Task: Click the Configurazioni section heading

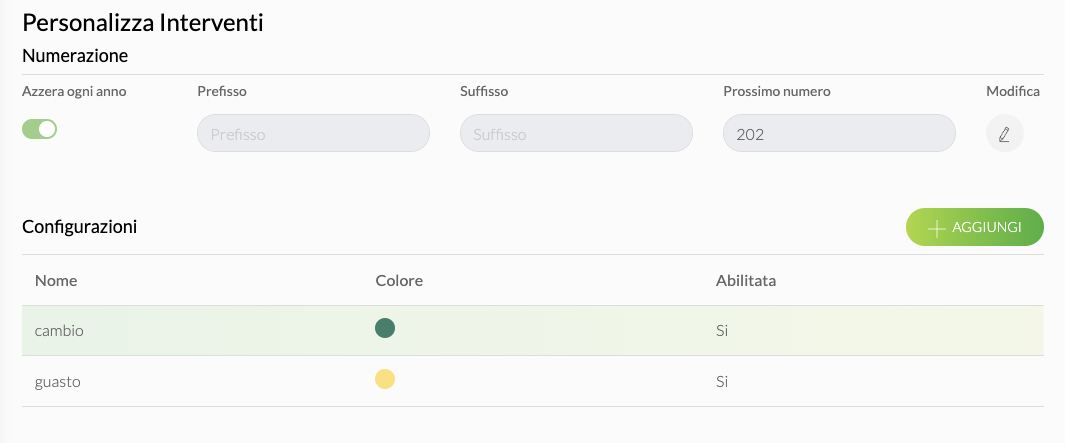Action: 79,227
